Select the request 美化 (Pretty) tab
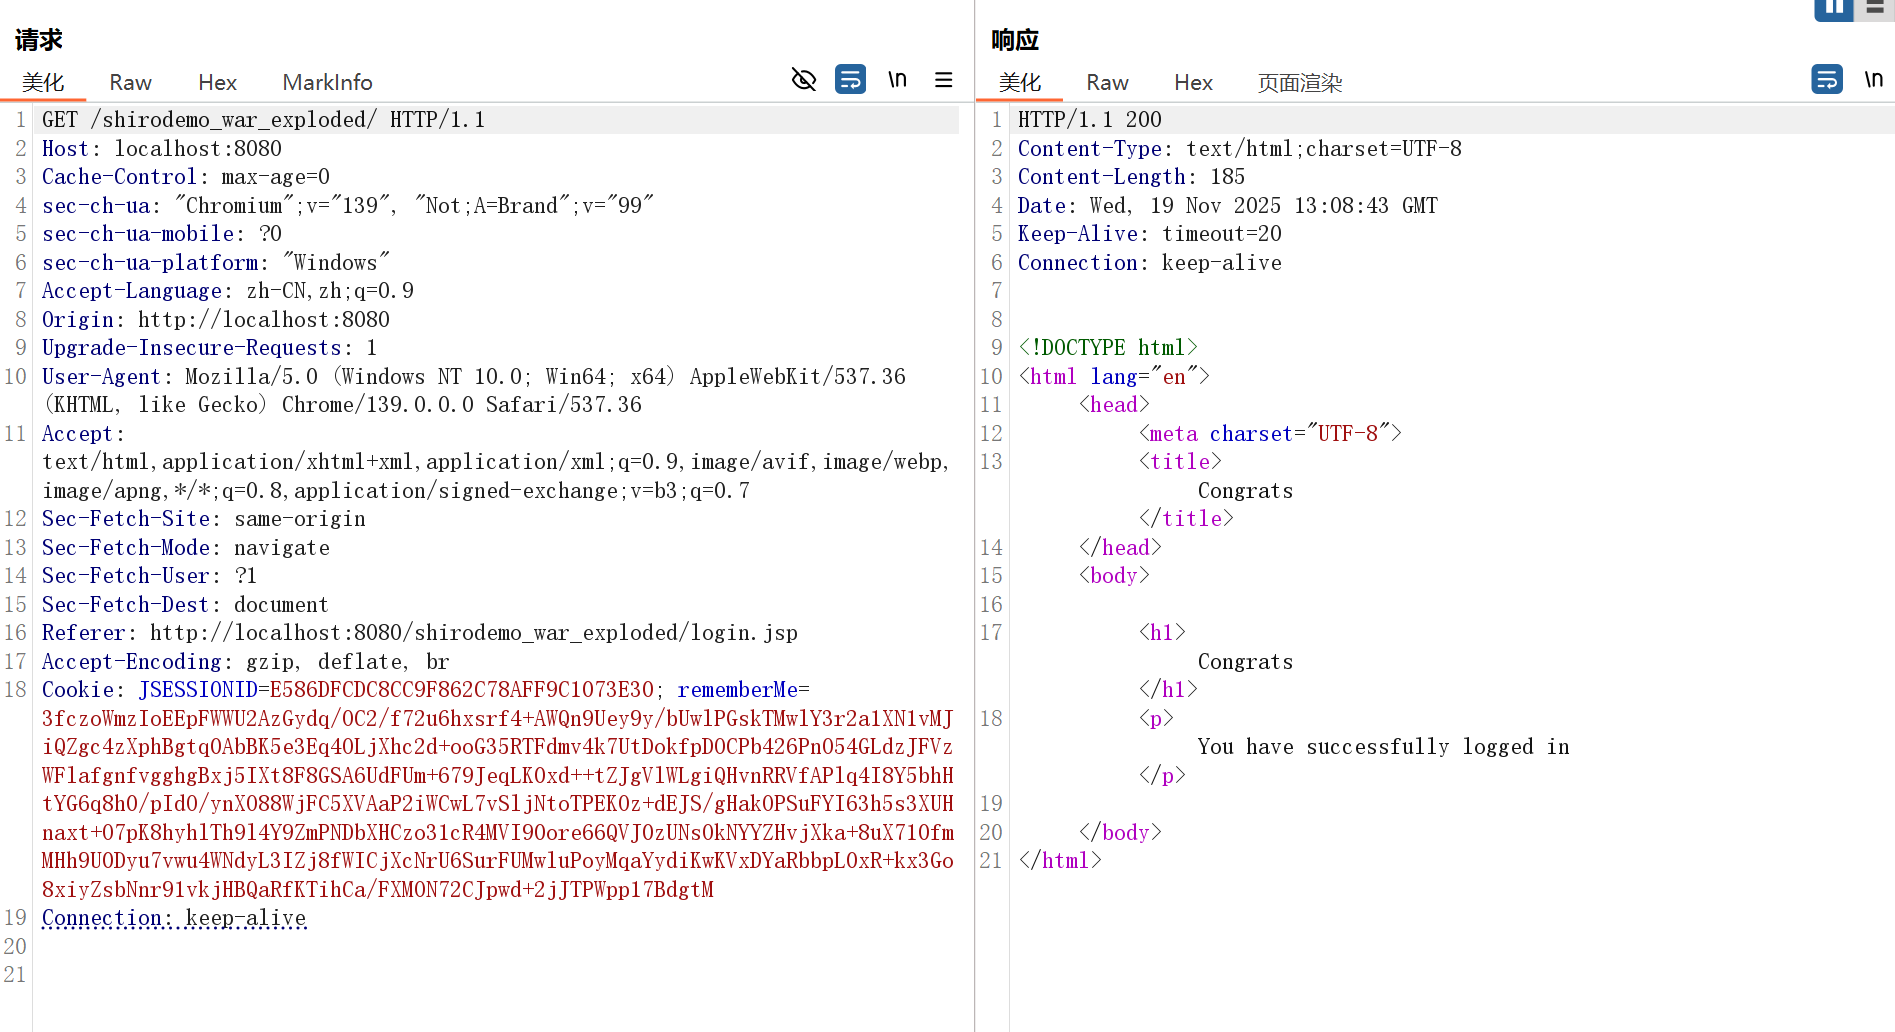Viewport: 1895px width, 1032px height. [x=43, y=82]
